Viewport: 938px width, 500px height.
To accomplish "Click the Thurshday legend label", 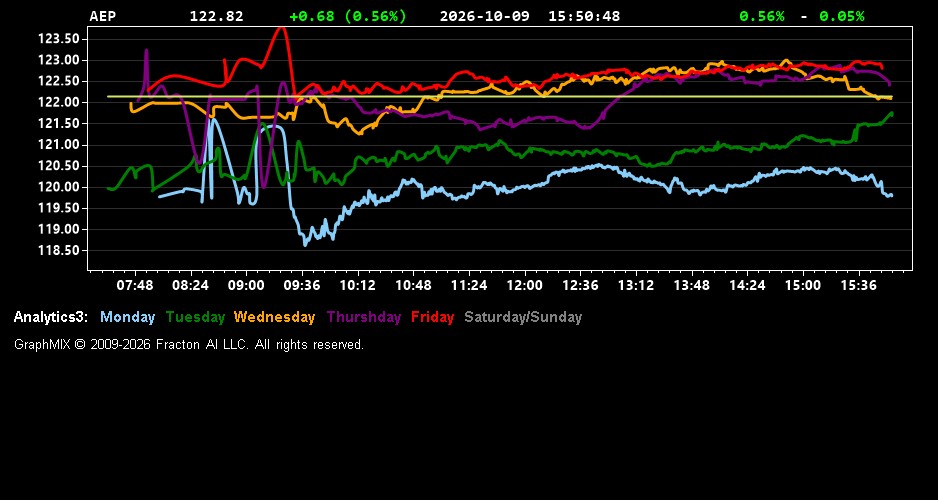I will click(x=364, y=318).
